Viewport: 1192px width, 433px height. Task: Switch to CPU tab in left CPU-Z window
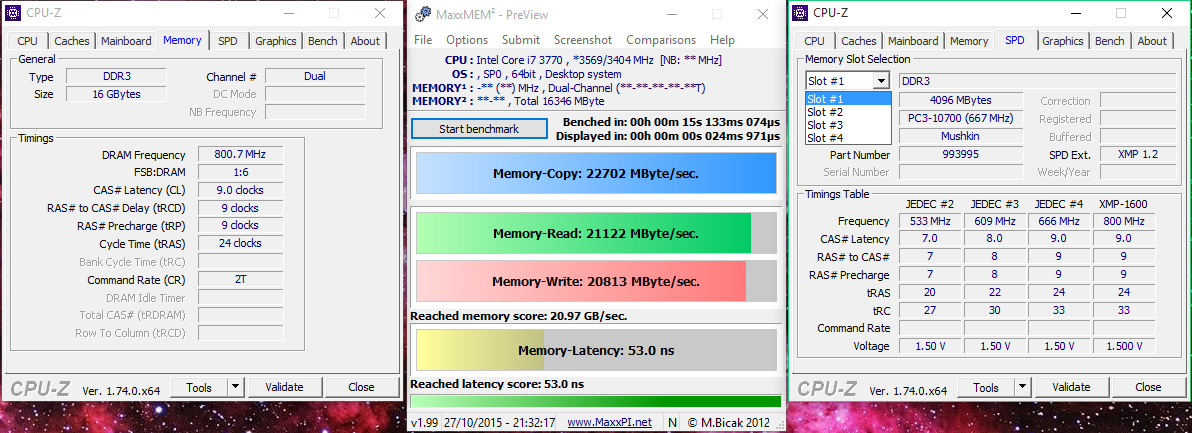coord(27,41)
